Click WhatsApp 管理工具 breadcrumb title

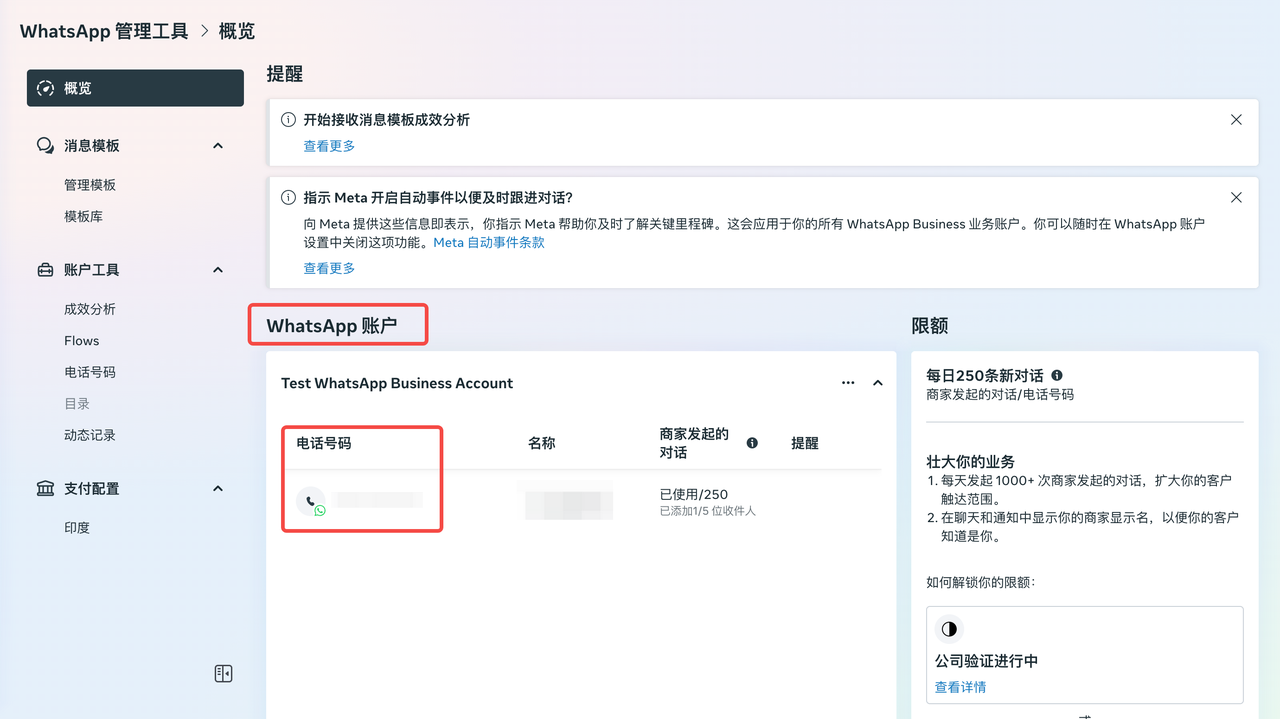click(104, 31)
